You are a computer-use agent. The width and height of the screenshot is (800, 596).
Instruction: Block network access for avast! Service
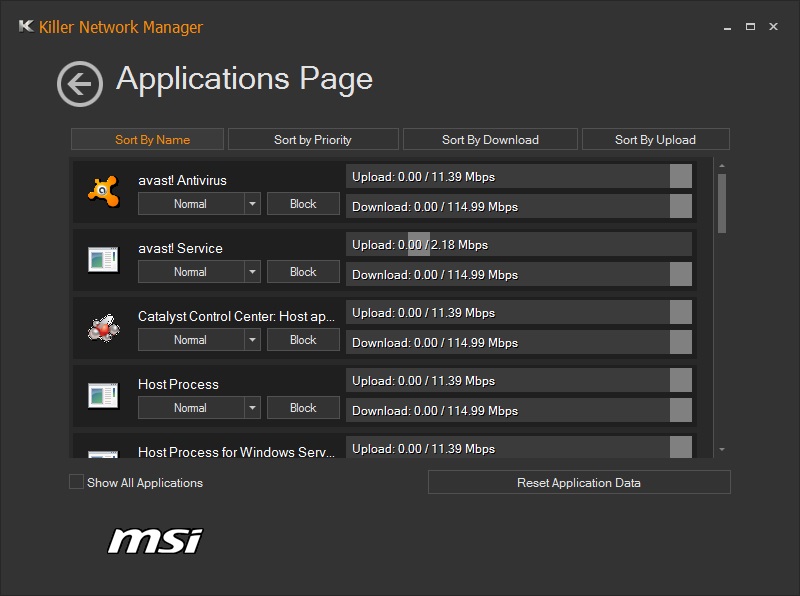[303, 271]
